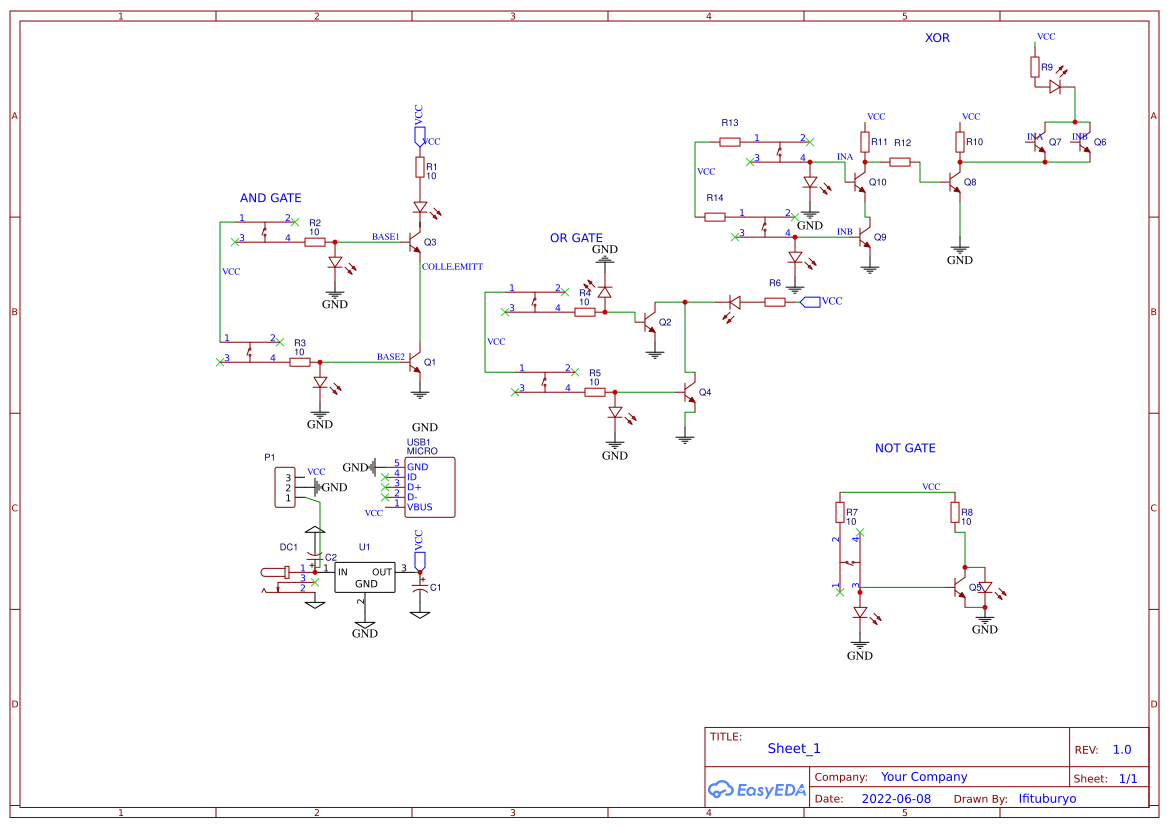Select transistor Q8 symbol
The image size is (1169, 828).
point(955,182)
